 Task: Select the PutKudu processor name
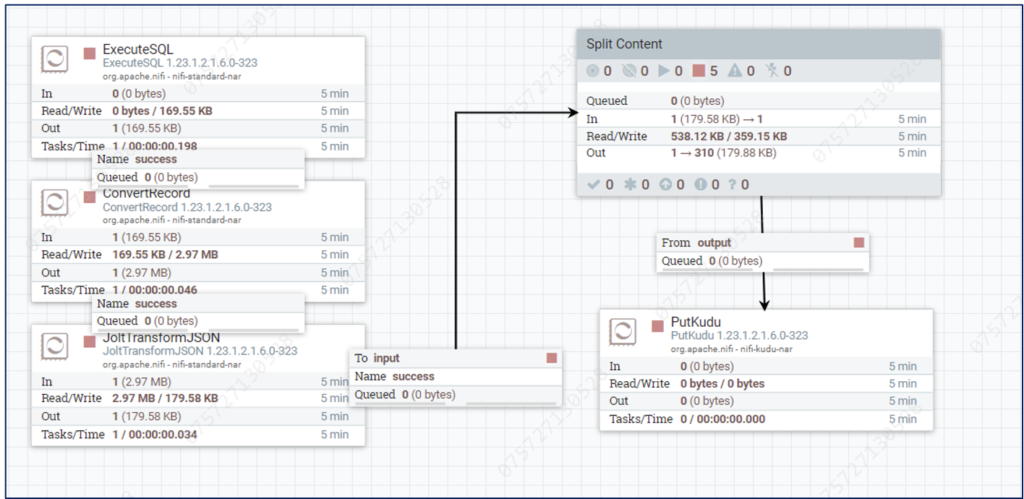pyautogui.click(x=696, y=322)
